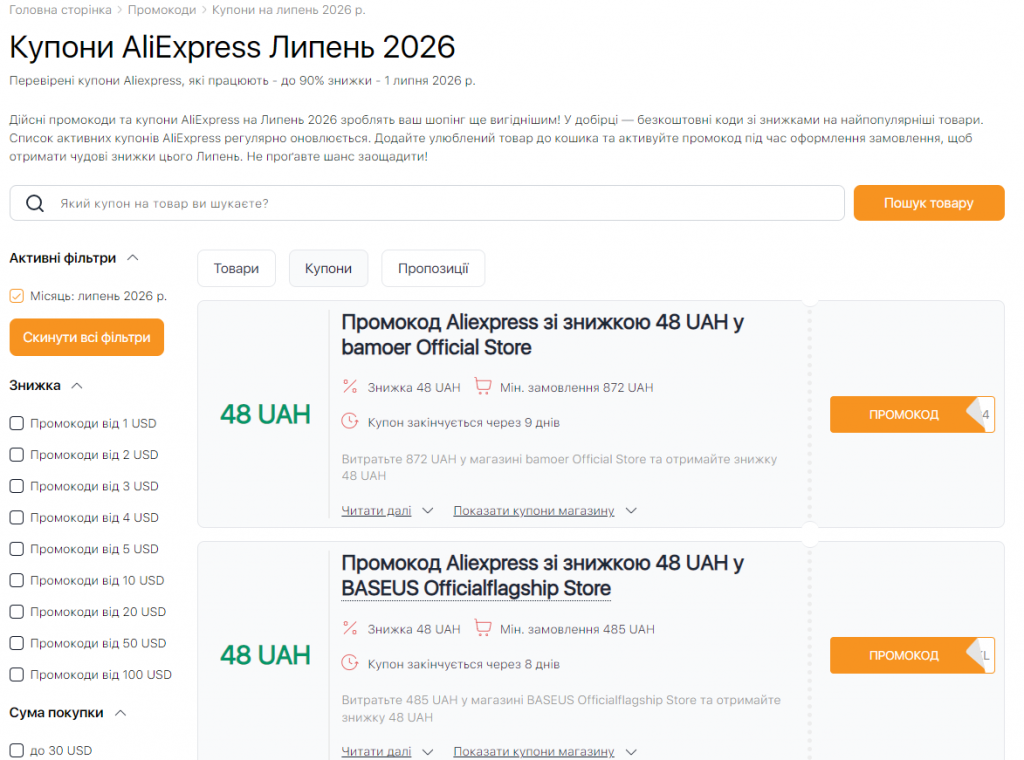Click 'Купон закінчується через 9 днів'

[x=464, y=422]
